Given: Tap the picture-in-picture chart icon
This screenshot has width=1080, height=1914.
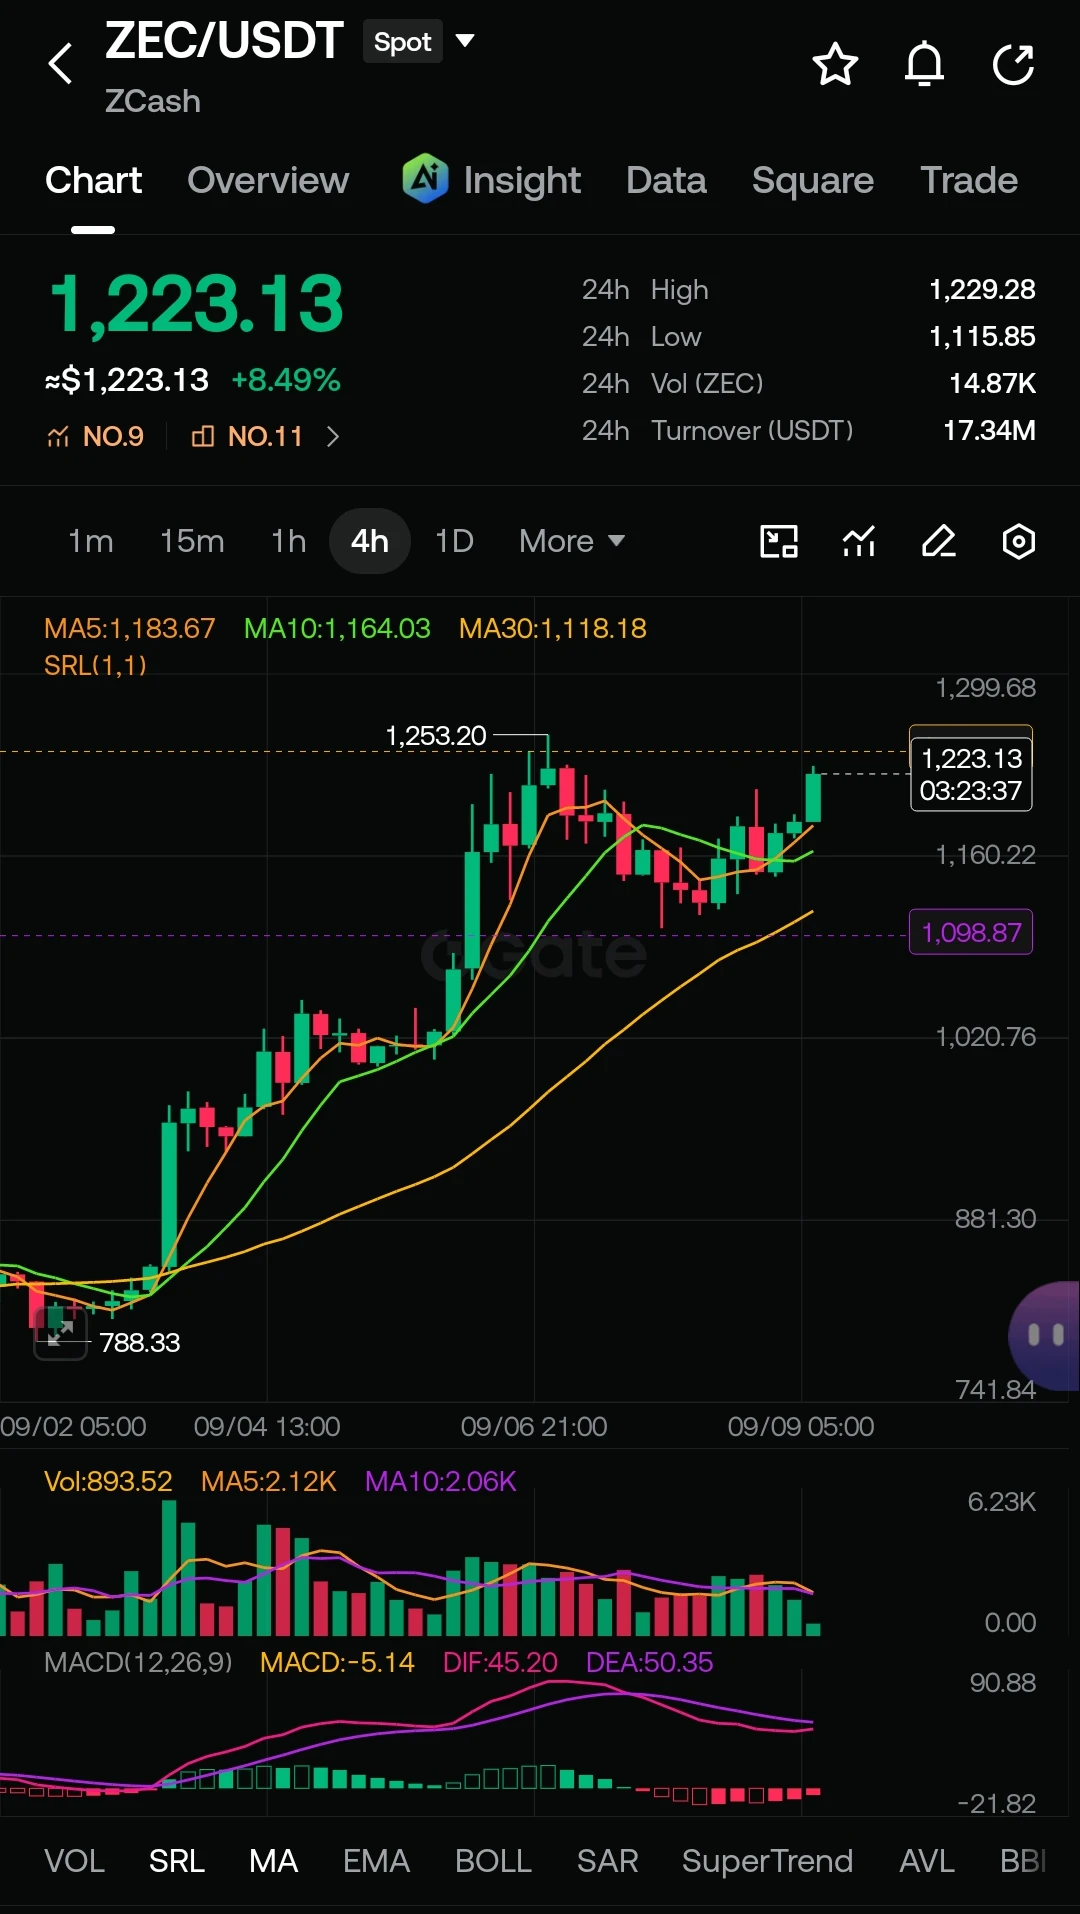Looking at the screenshot, I should [779, 541].
